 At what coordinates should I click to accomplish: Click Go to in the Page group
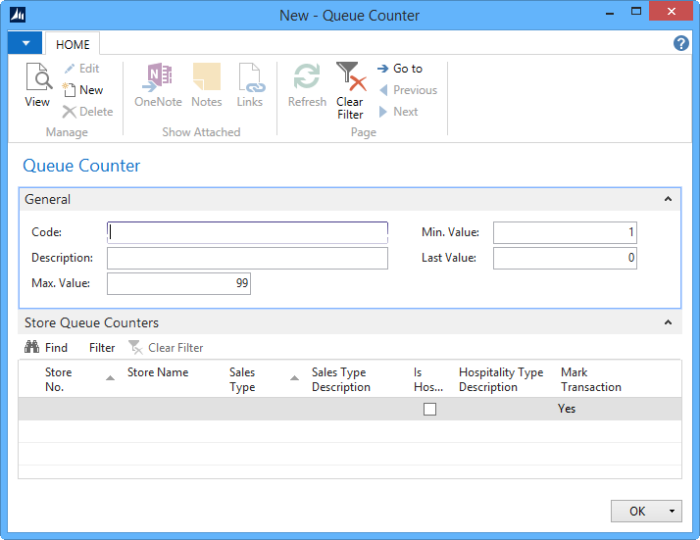click(x=400, y=69)
